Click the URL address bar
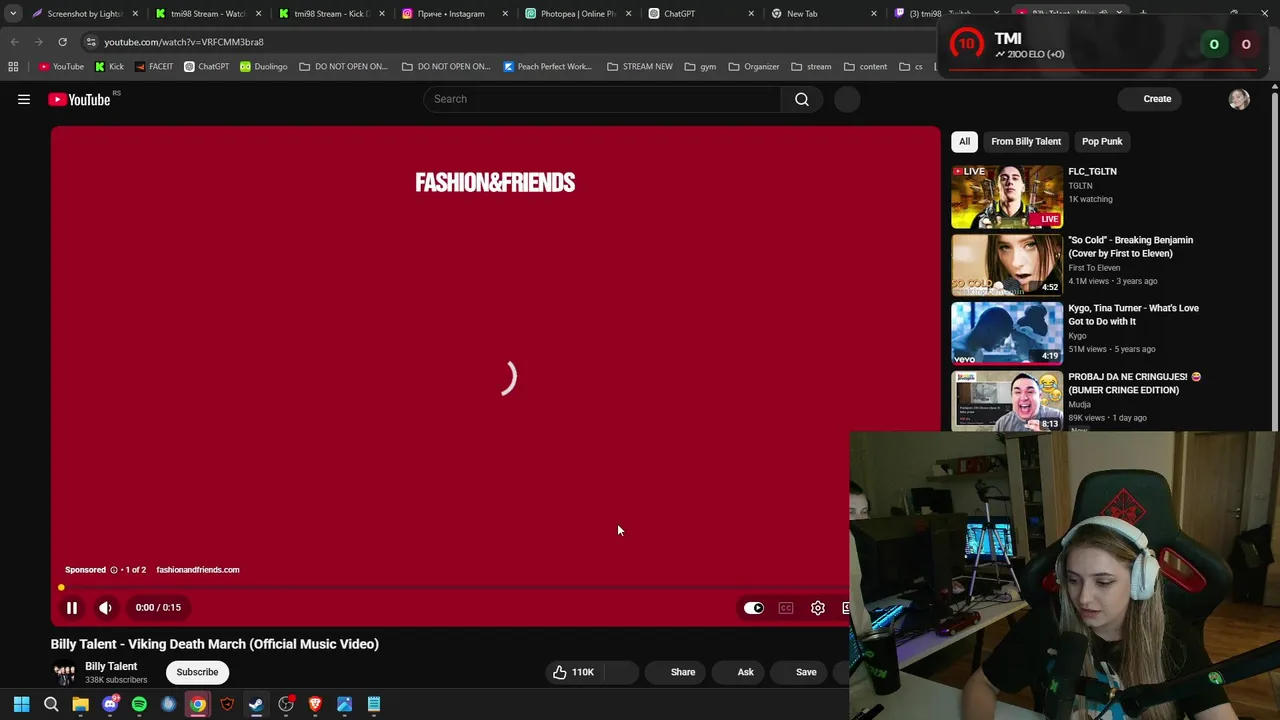Screen dimensions: 1280x720 point(500,42)
